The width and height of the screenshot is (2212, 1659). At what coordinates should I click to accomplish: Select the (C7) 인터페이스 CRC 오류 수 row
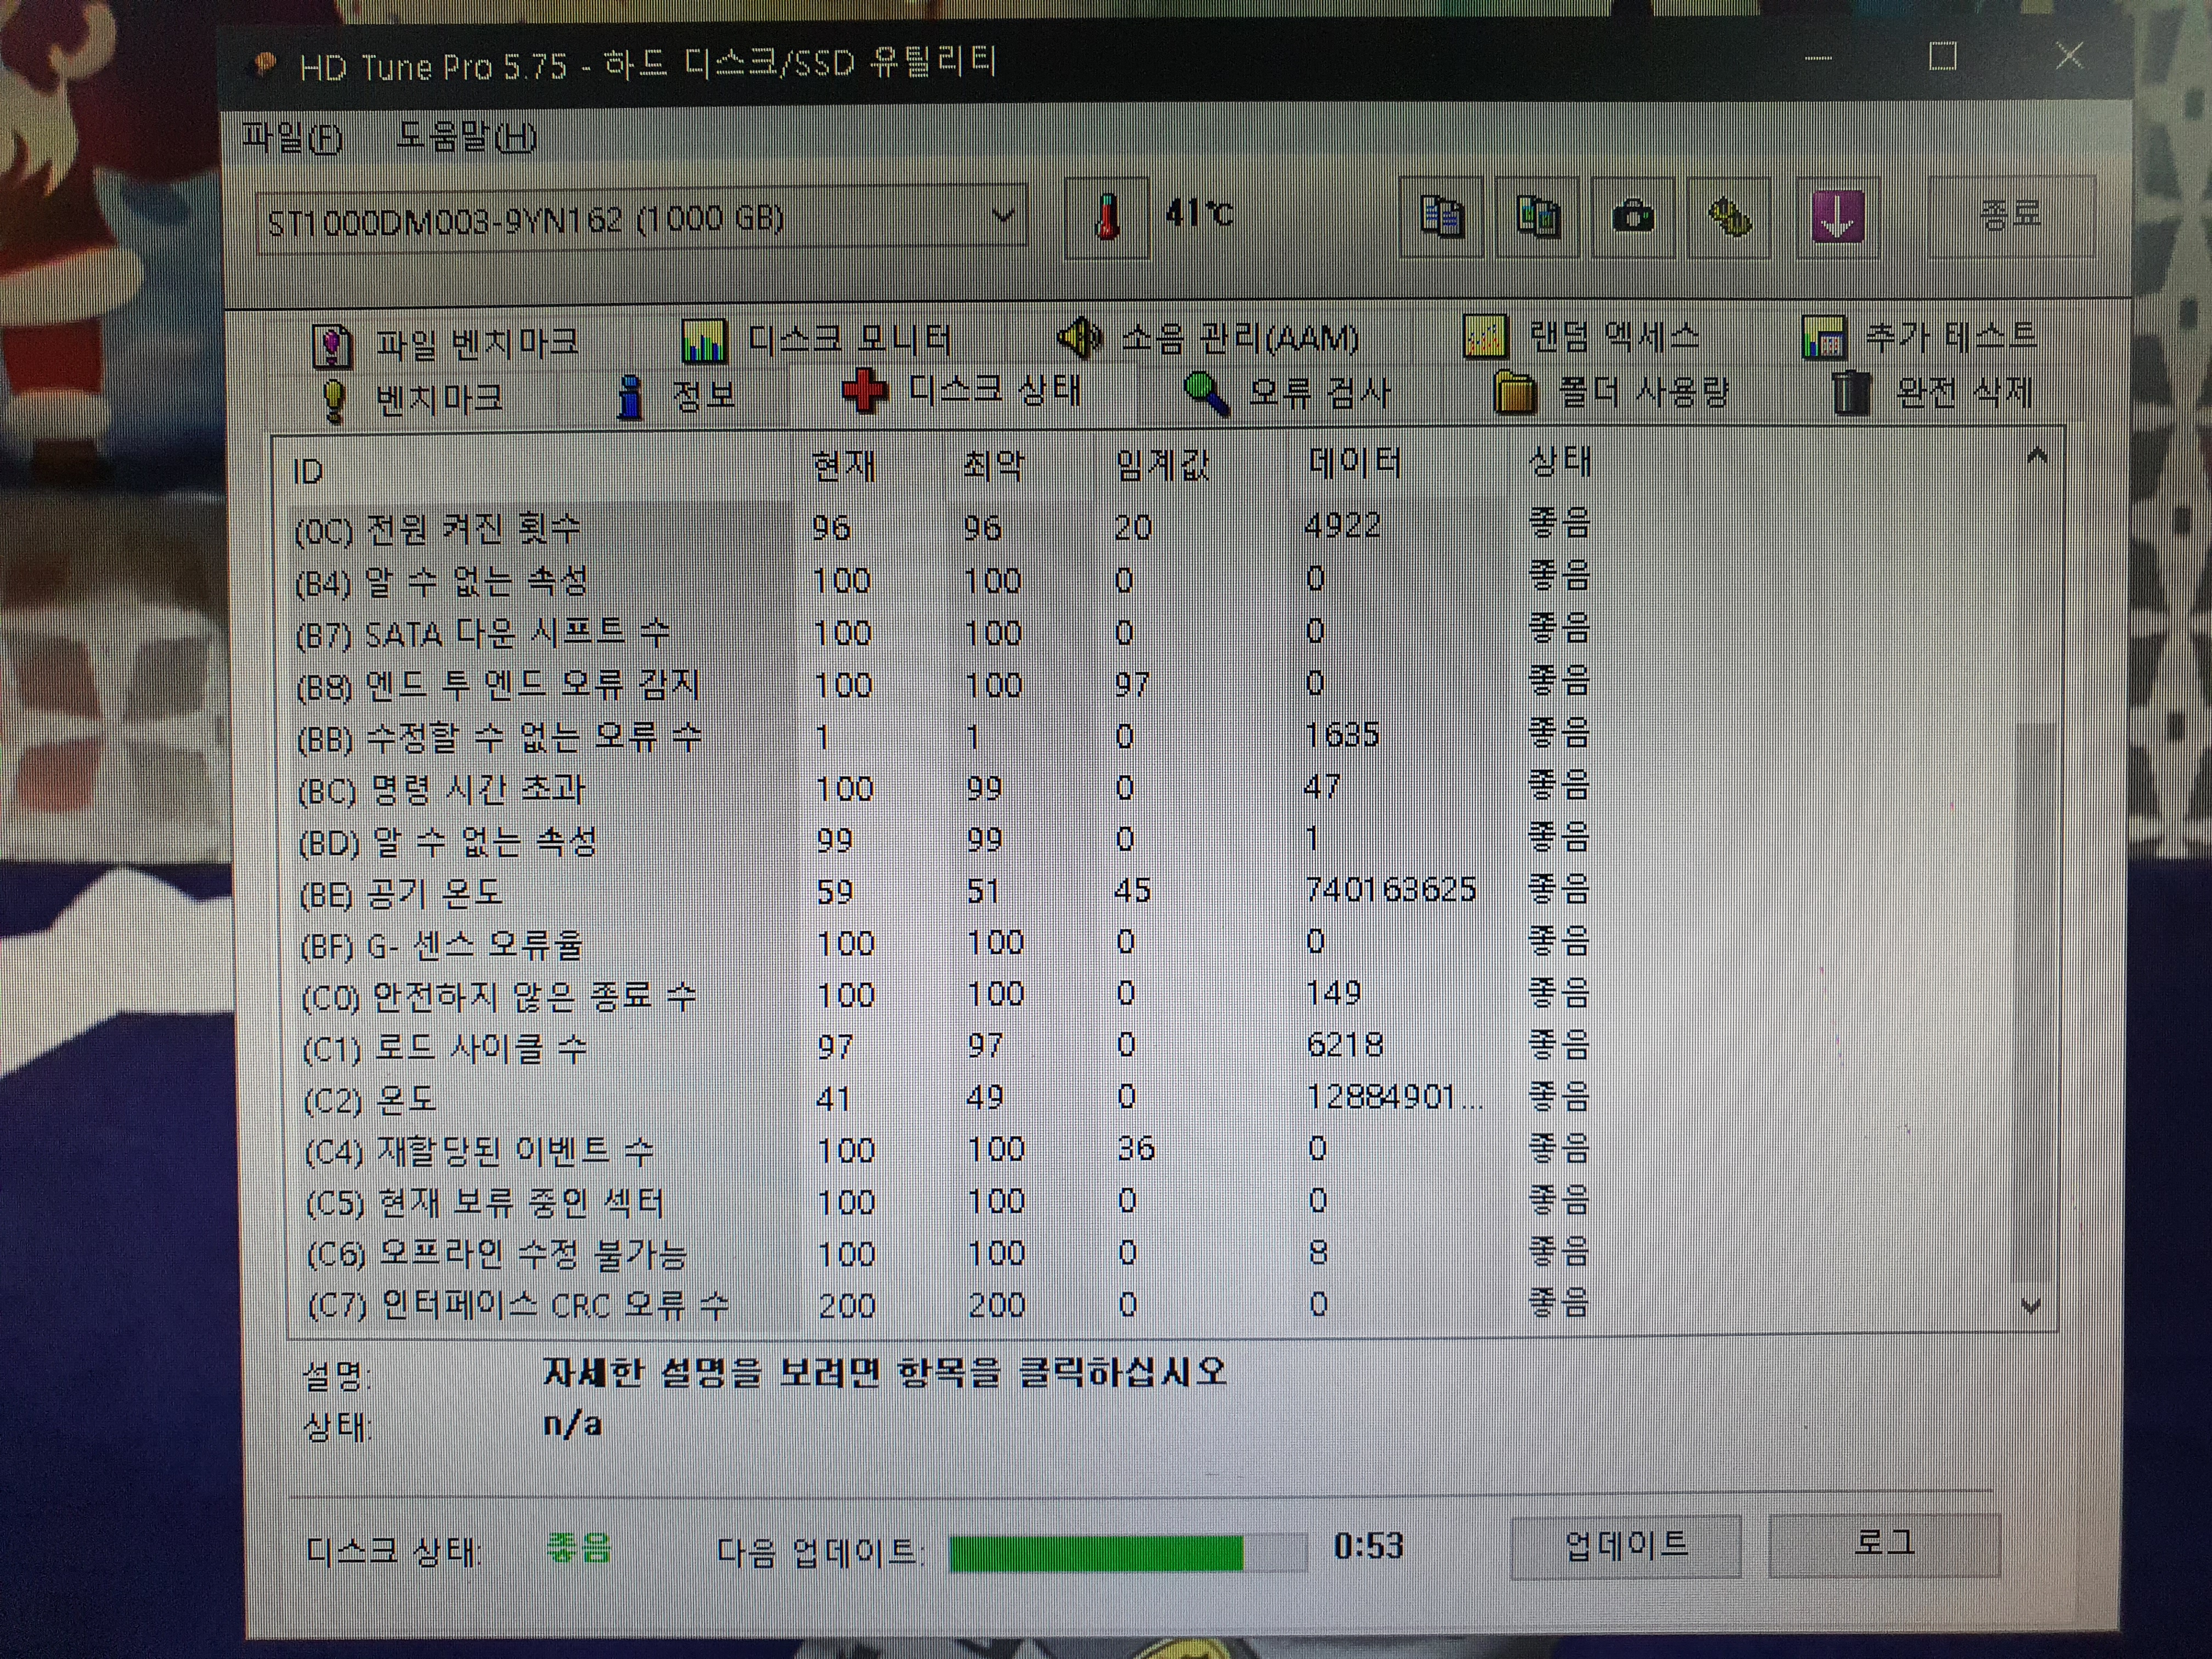(x=1150, y=1306)
